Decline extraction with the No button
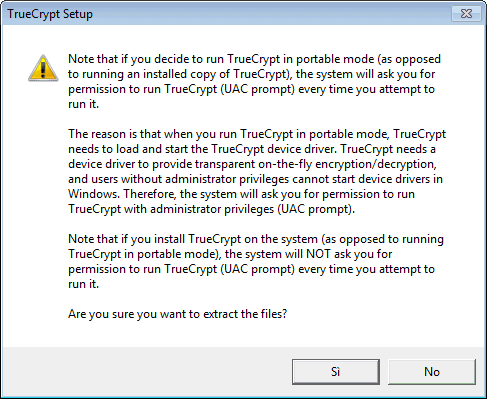 [x=432, y=372]
